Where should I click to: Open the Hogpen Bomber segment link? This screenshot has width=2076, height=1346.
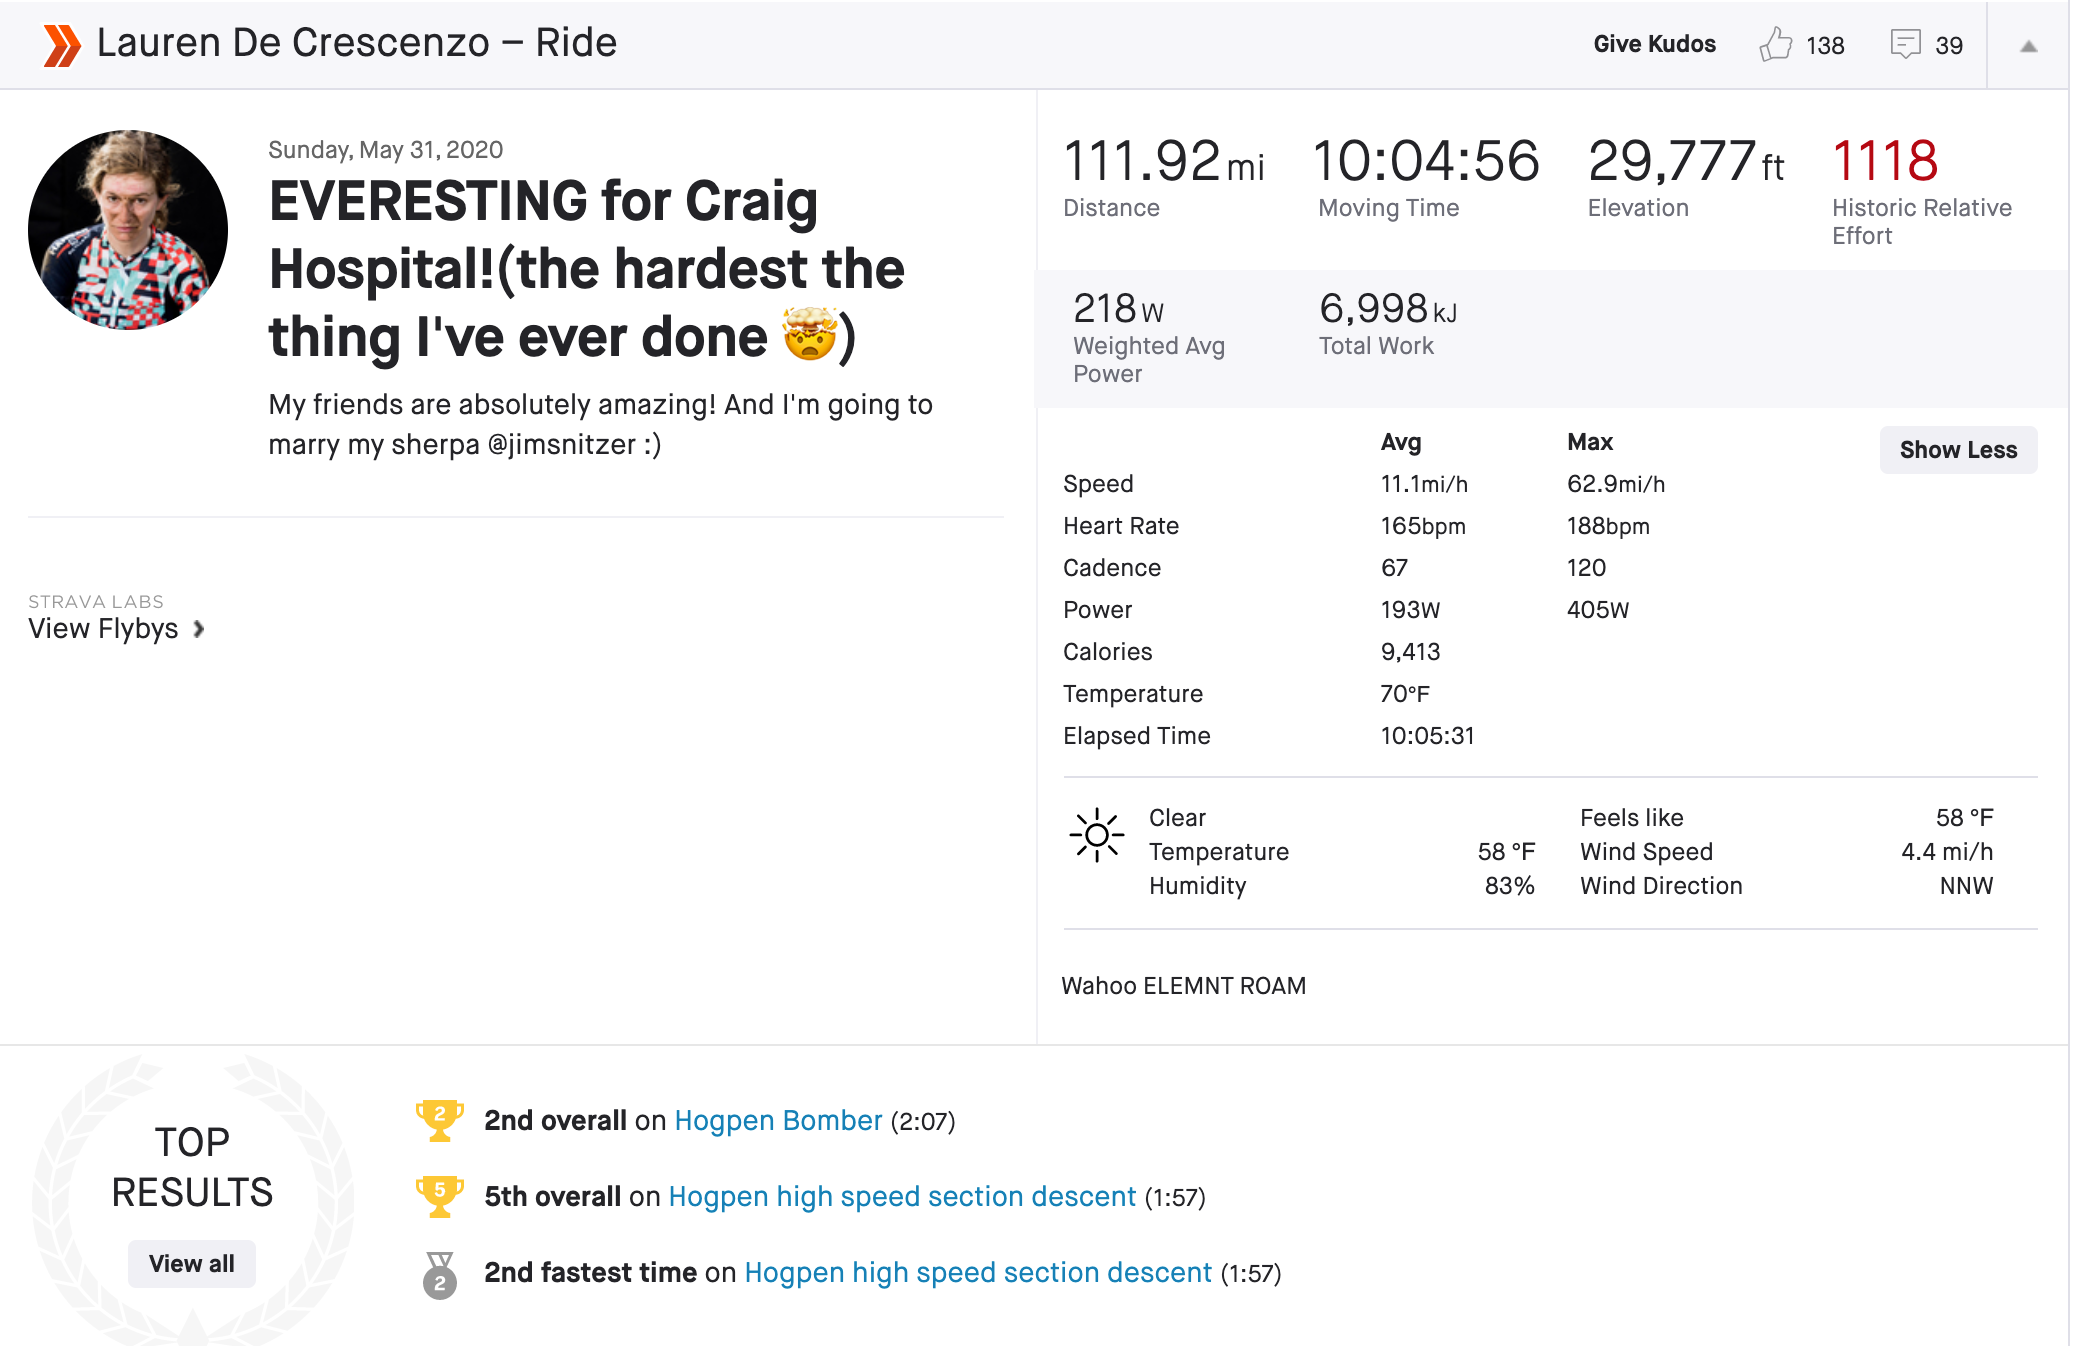pyautogui.click(x=778, y=1121)
